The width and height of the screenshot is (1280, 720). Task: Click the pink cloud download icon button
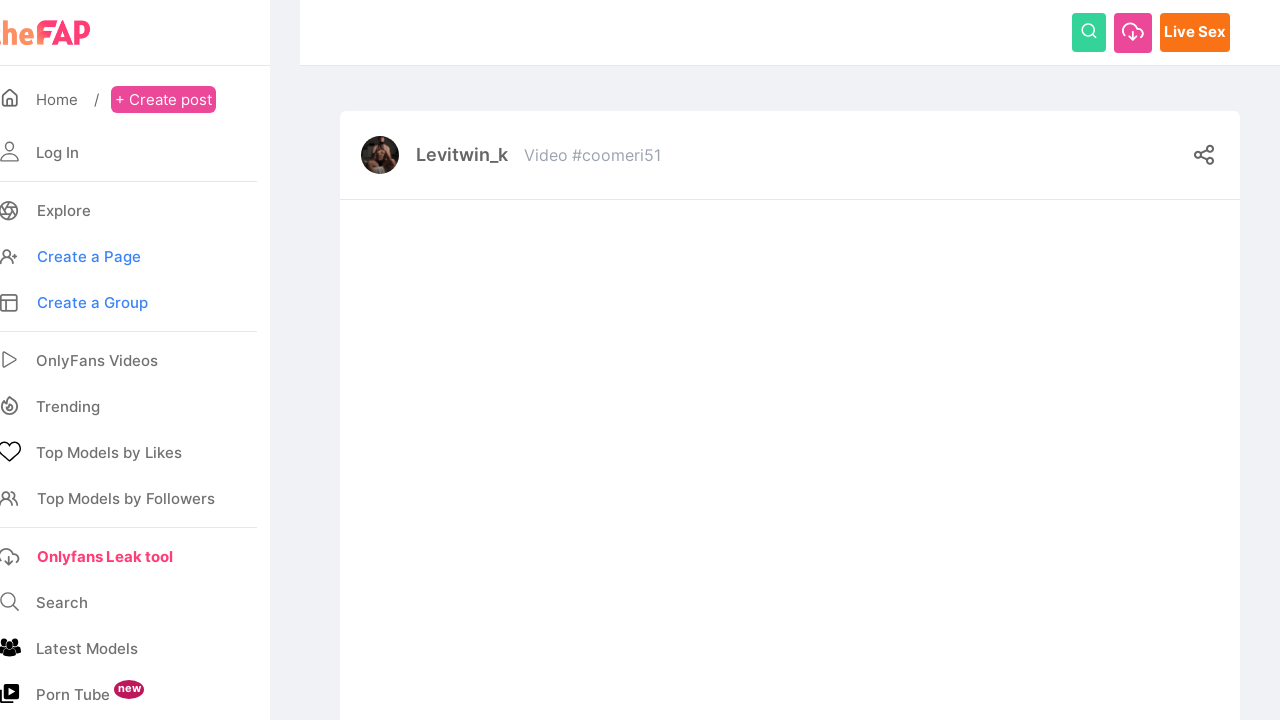pos(1133,32)
